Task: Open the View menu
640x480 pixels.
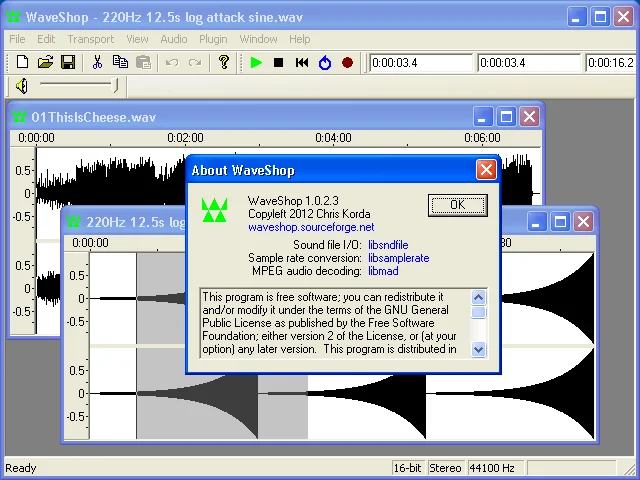Action: click(x=137, y=39)
